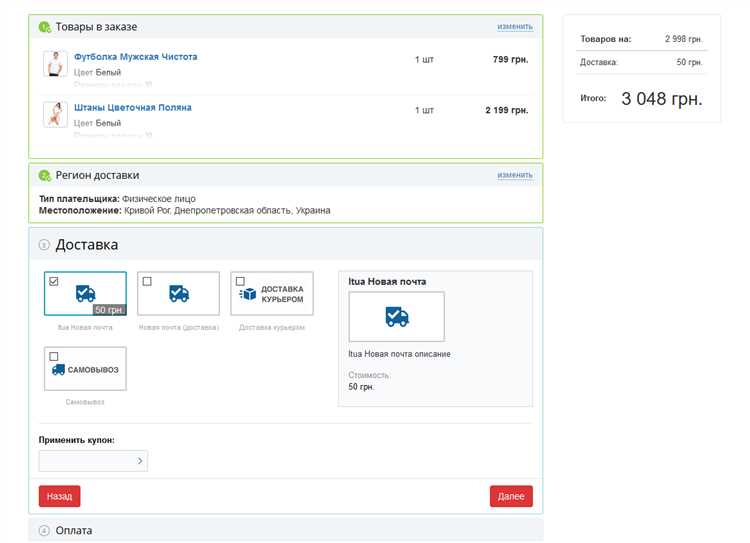Click the step 4 circle icon beside Оплата
Screen dimensions: 750x543
tap(44, 531)
